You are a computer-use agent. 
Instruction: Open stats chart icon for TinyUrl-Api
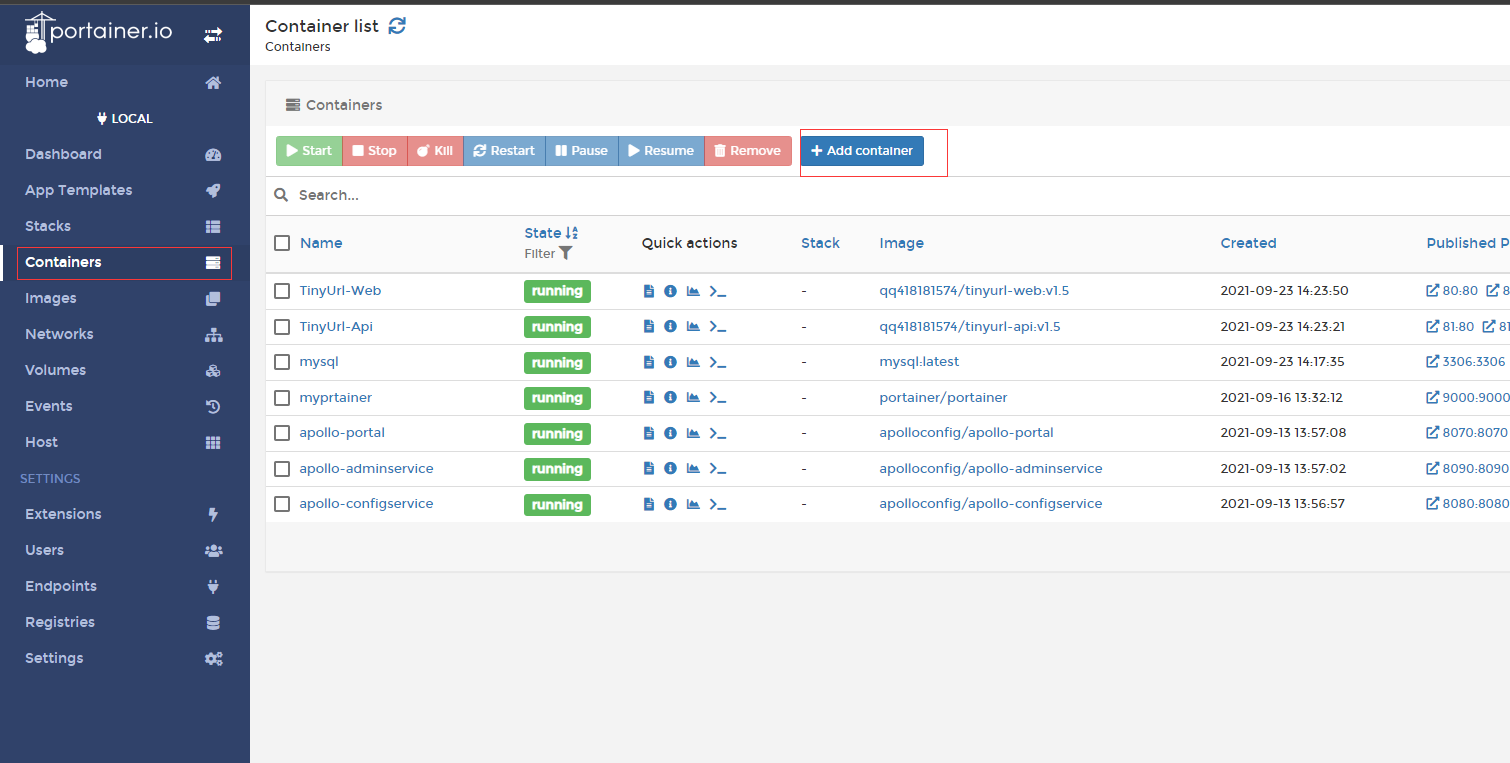[x=693, y=327]
